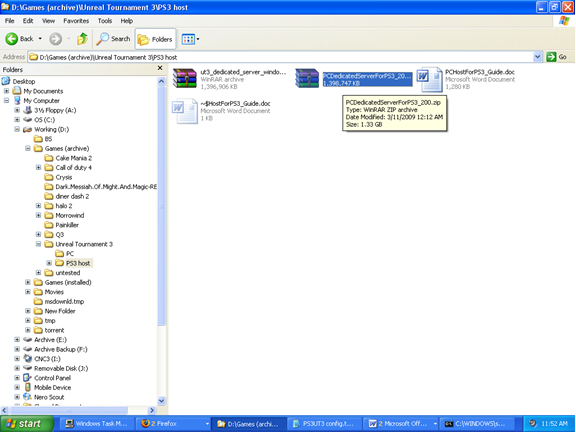Click the folder tree scroll-down arrow
This screenshot has width=576, height=433.
[161, 401]
